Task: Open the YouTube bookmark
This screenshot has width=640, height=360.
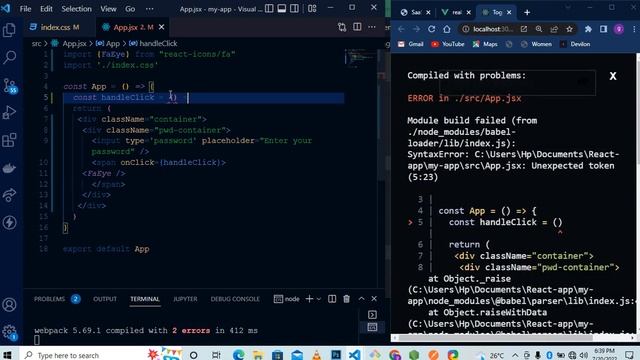Action: click(x=448, y=44)
